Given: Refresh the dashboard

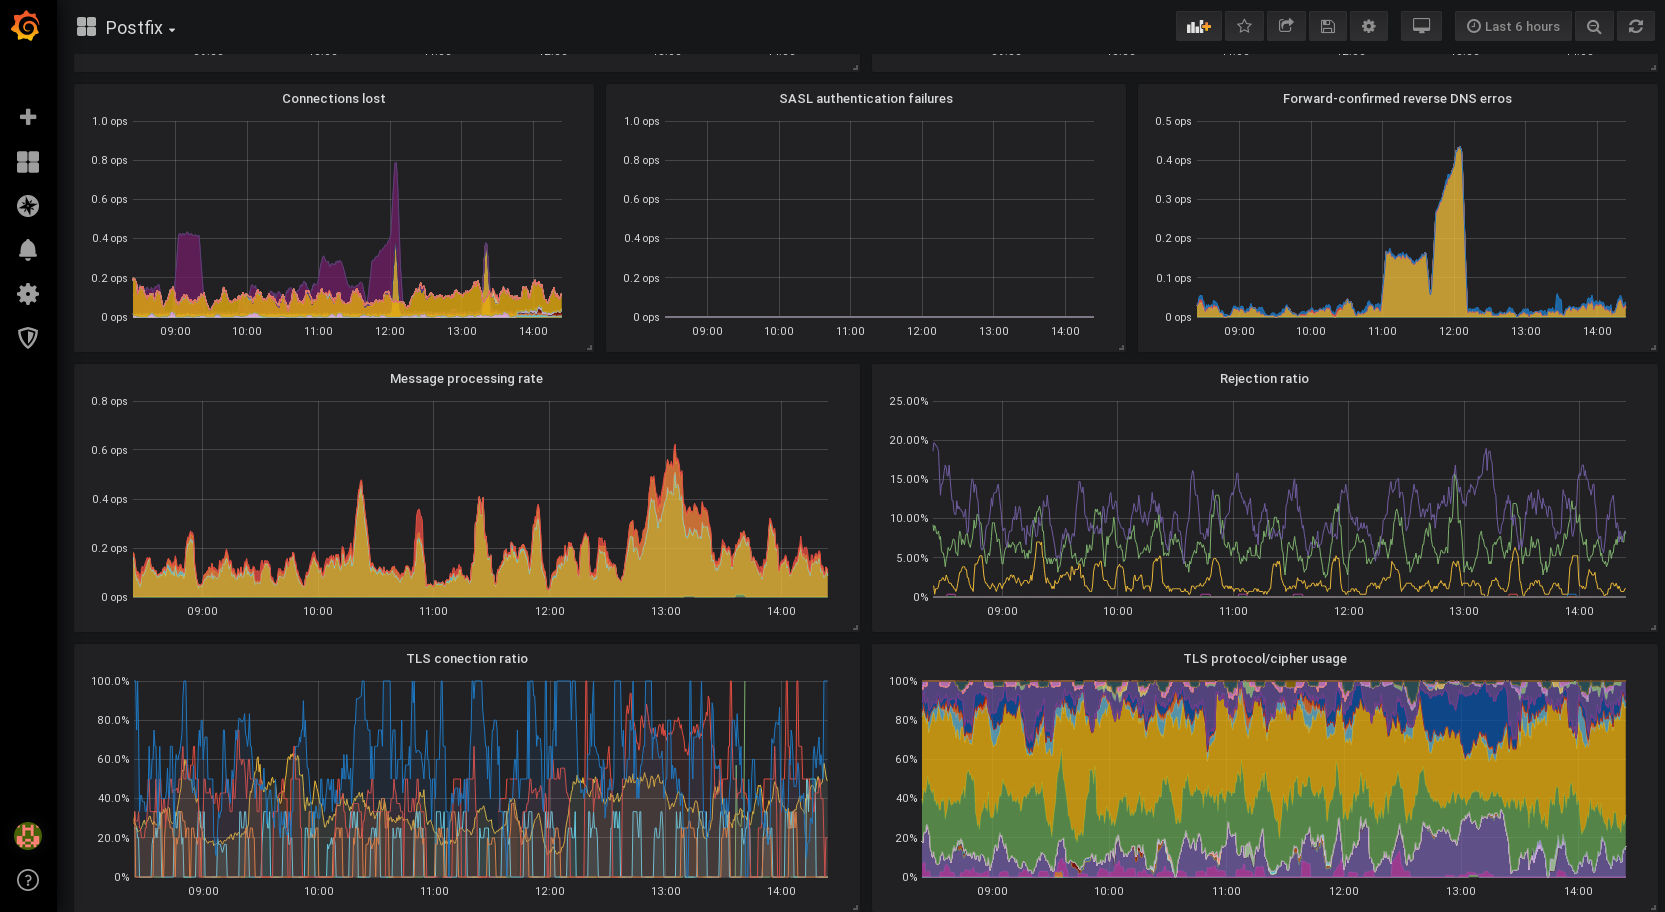Looking at the screenshot, I should click(1636, 27).
